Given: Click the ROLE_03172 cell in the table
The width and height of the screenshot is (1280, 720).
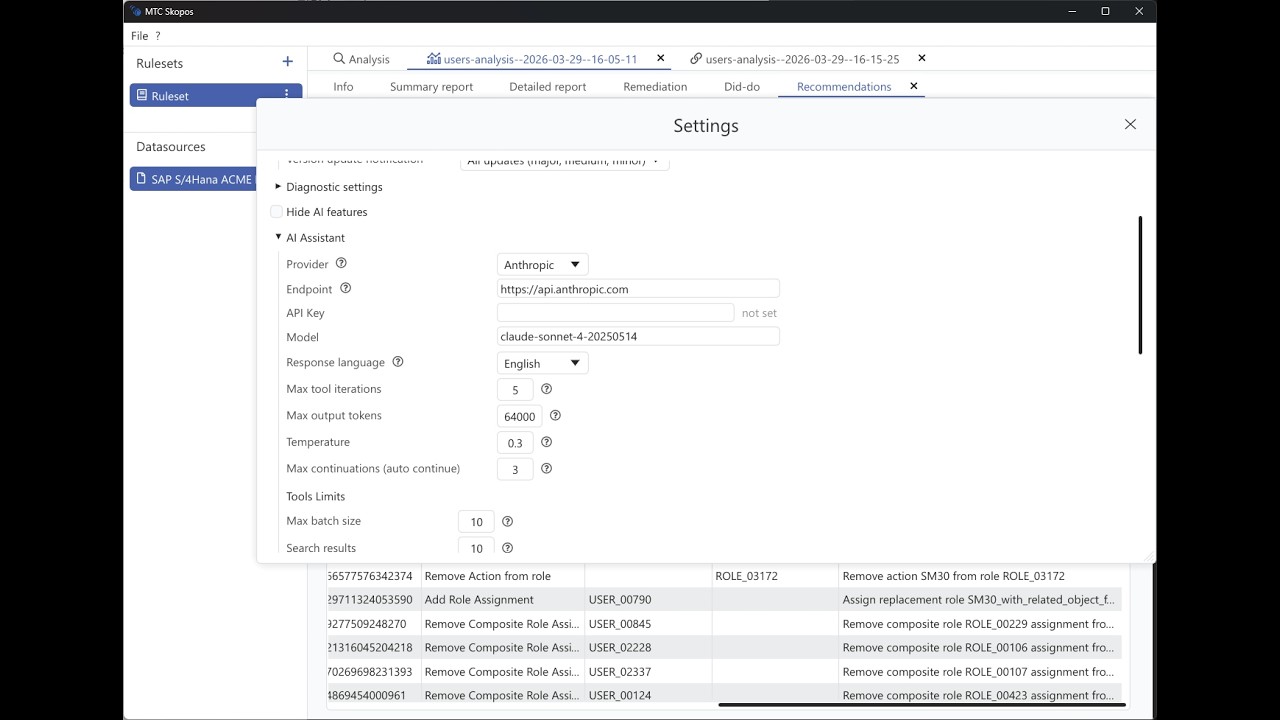Looking at the screenshot, I should [775, 576].
